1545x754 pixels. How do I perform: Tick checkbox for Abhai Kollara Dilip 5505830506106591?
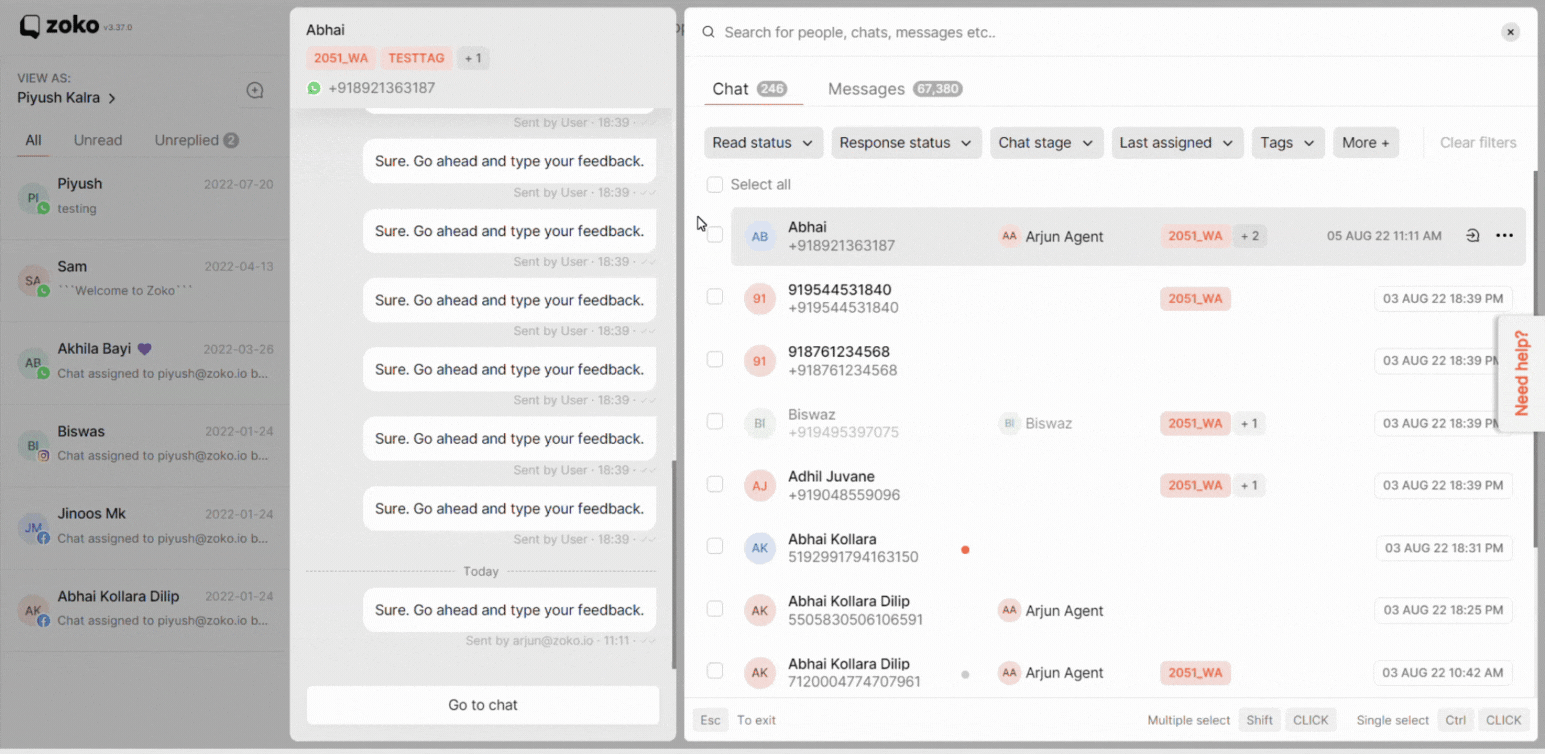click(x=714, y=608)
